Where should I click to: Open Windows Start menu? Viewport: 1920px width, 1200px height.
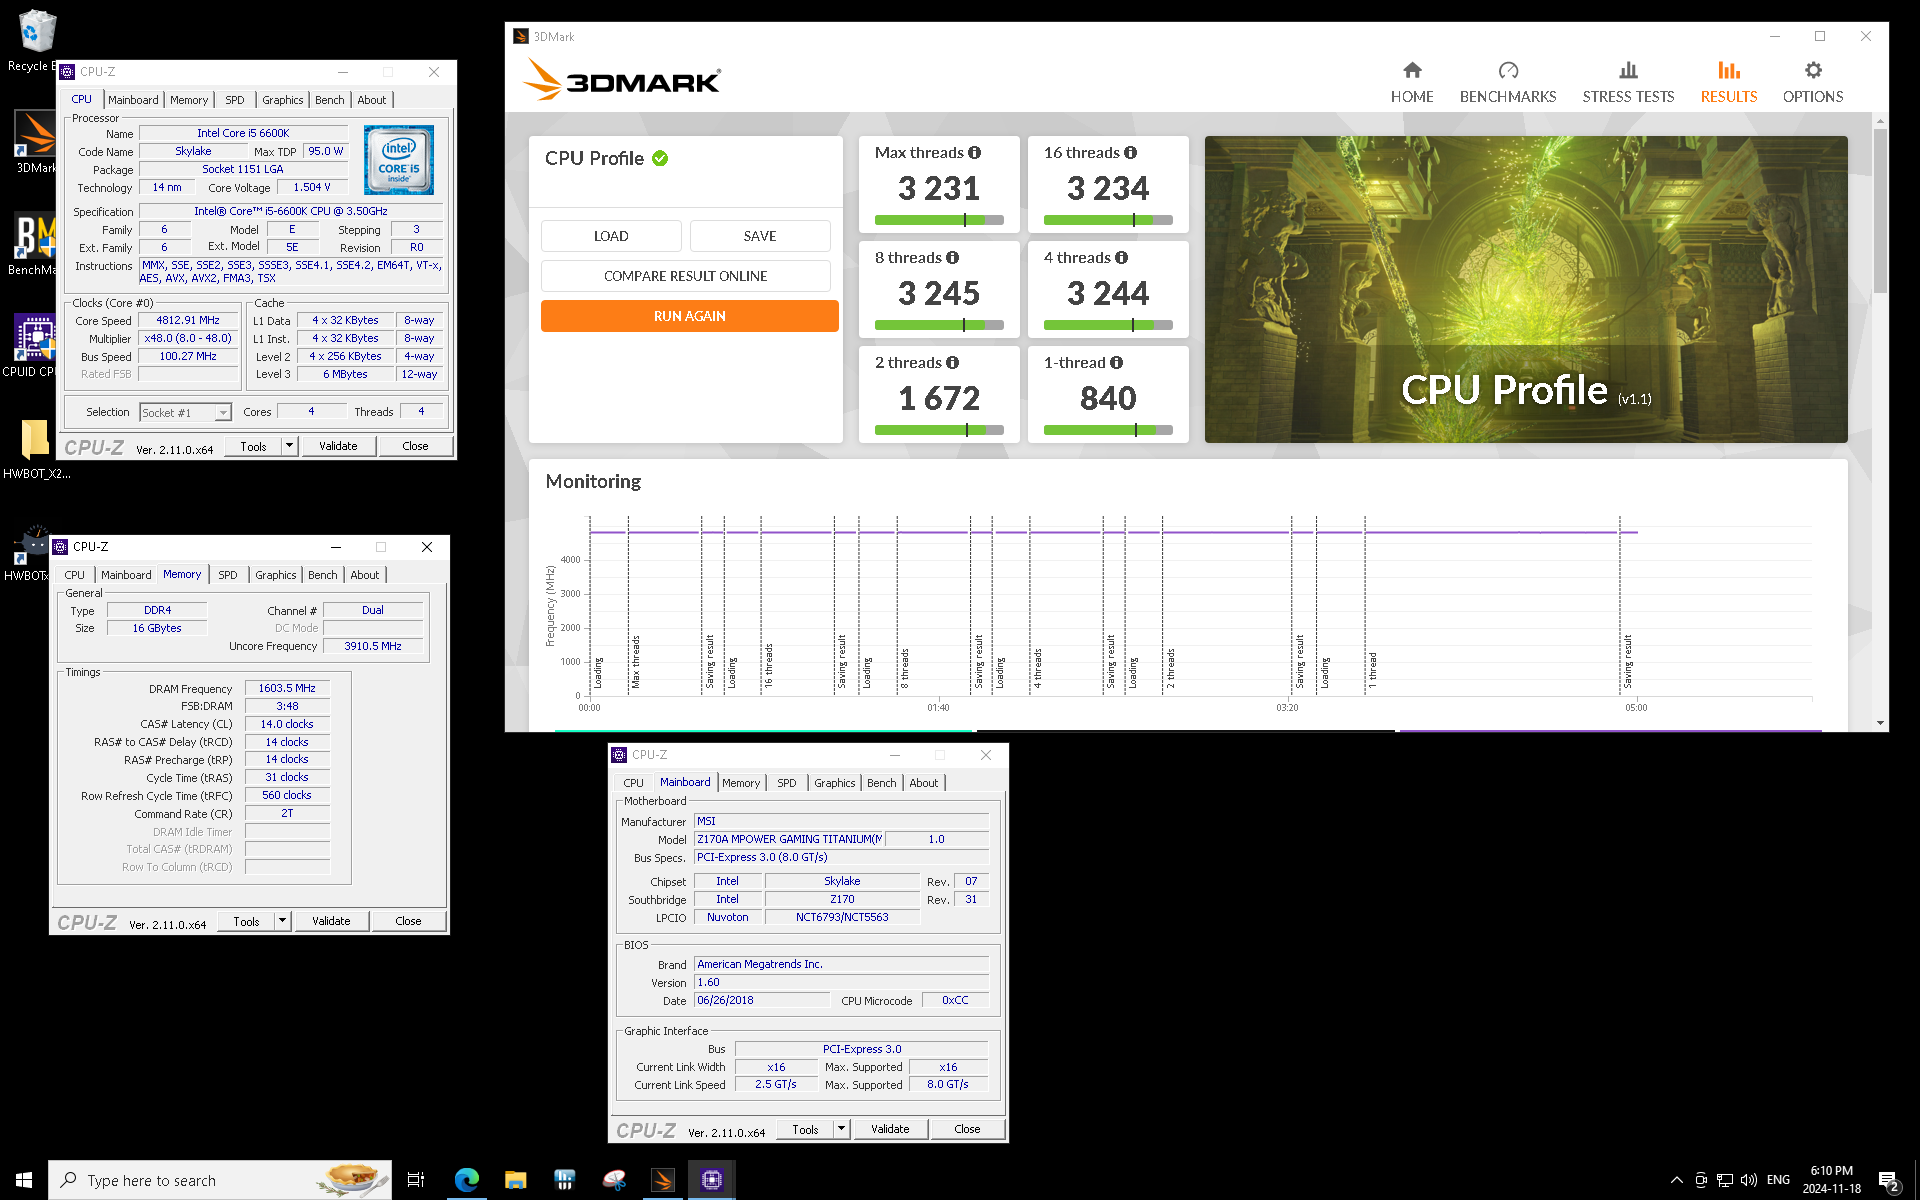click(24, 1180)
